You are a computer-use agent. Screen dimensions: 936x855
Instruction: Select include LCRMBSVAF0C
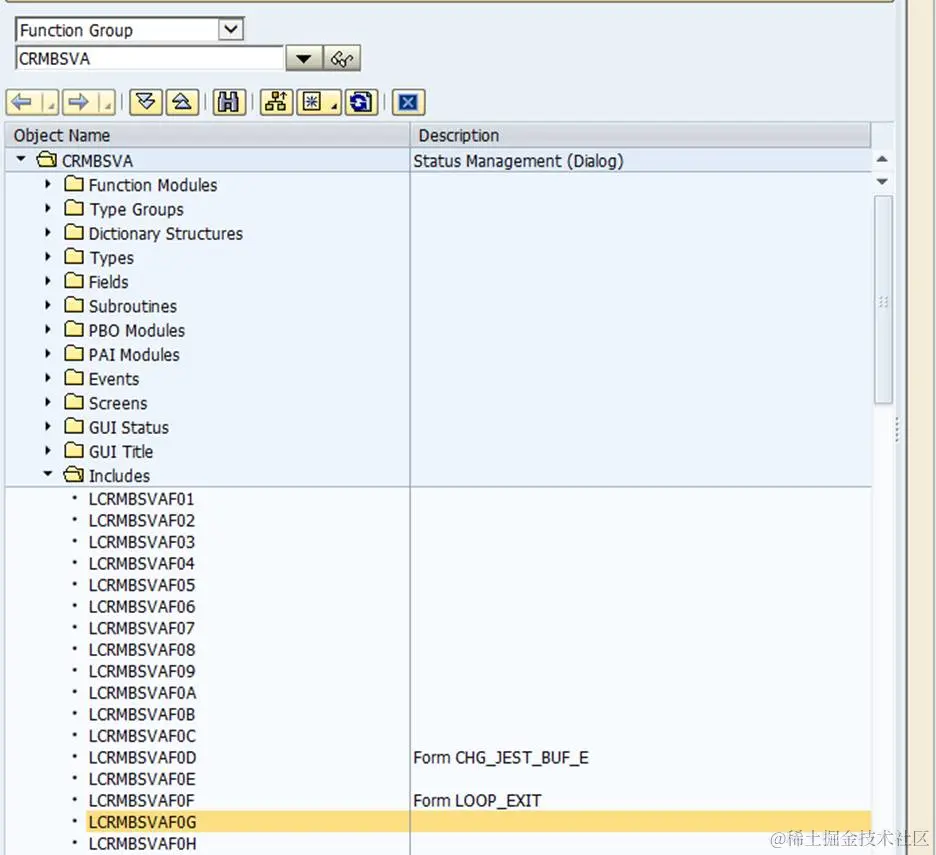(142, 736)
